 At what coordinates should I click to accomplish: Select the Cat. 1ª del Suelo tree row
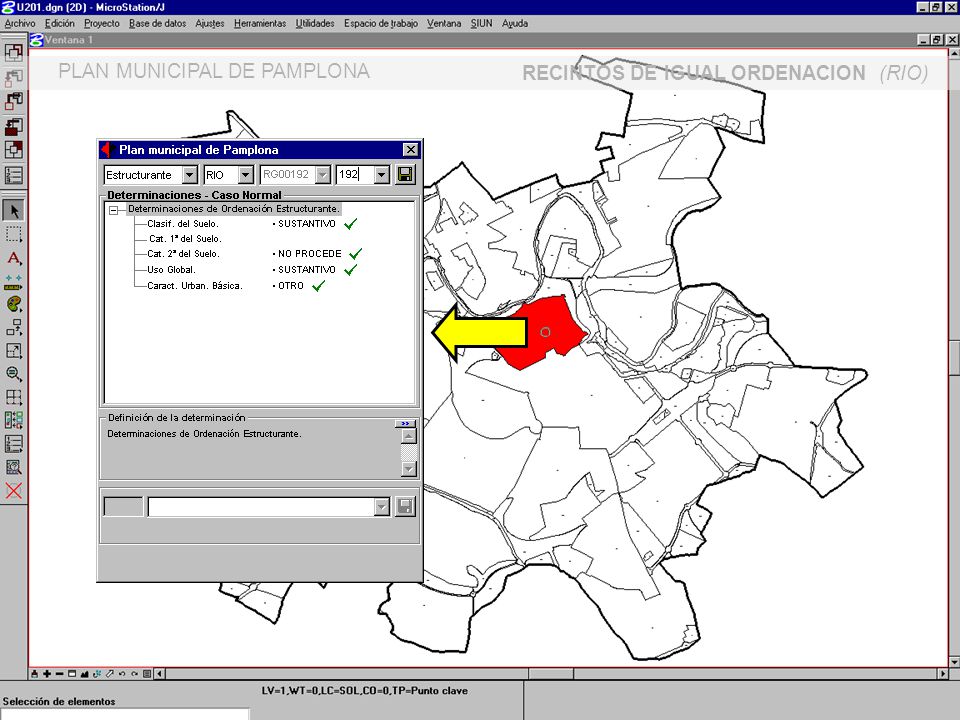tap(185, 239)
